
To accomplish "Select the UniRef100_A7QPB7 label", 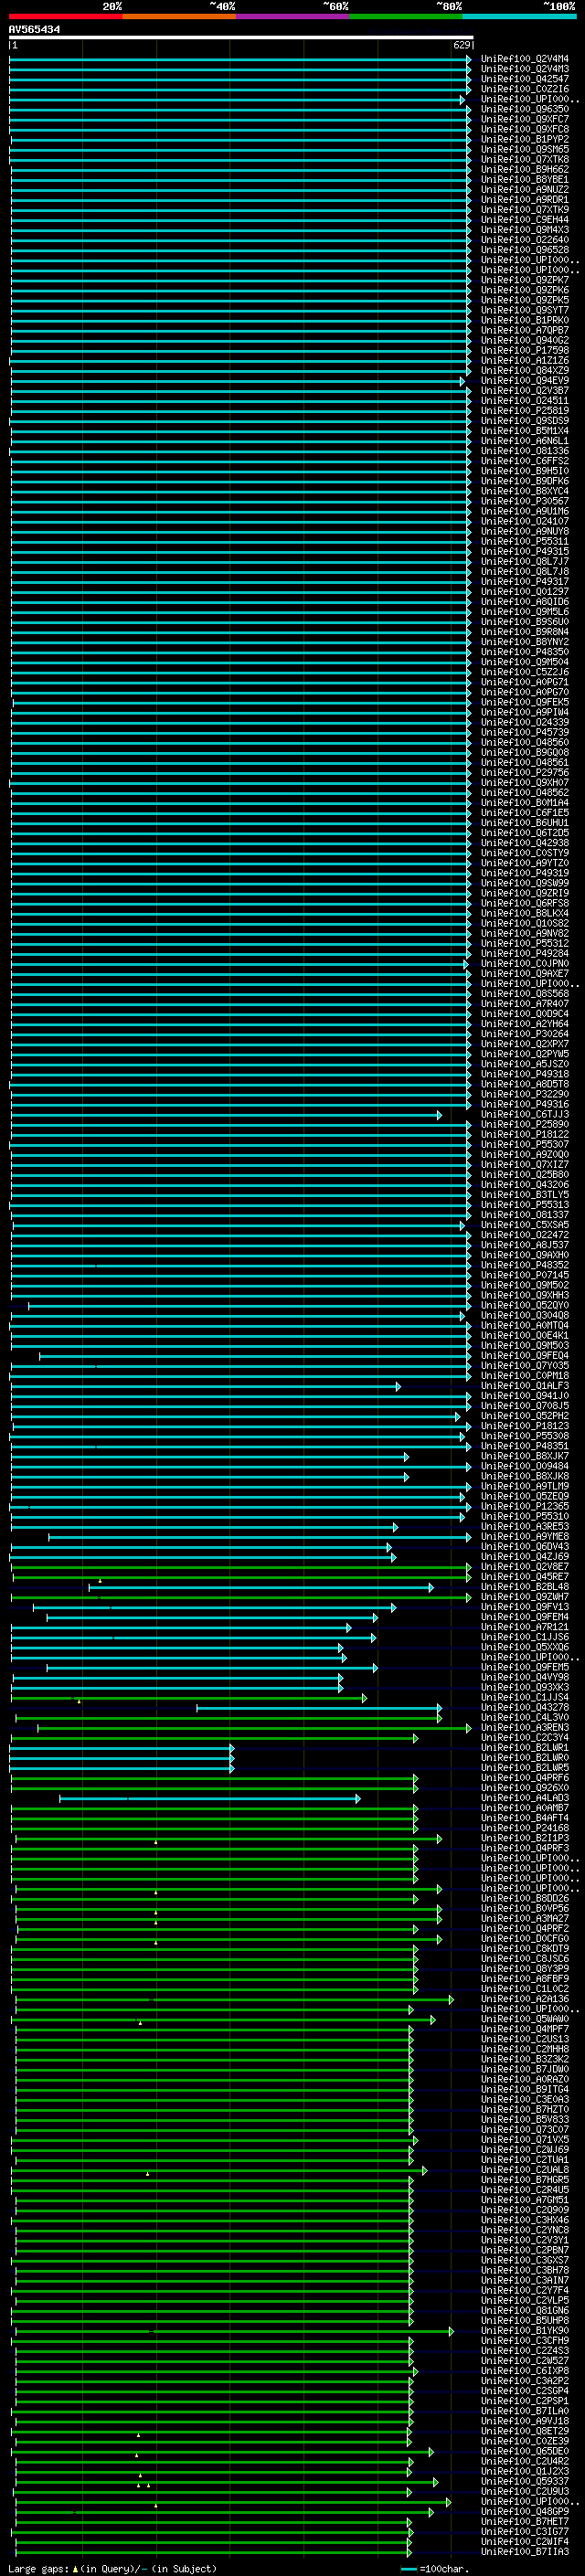I will point(525,330).
